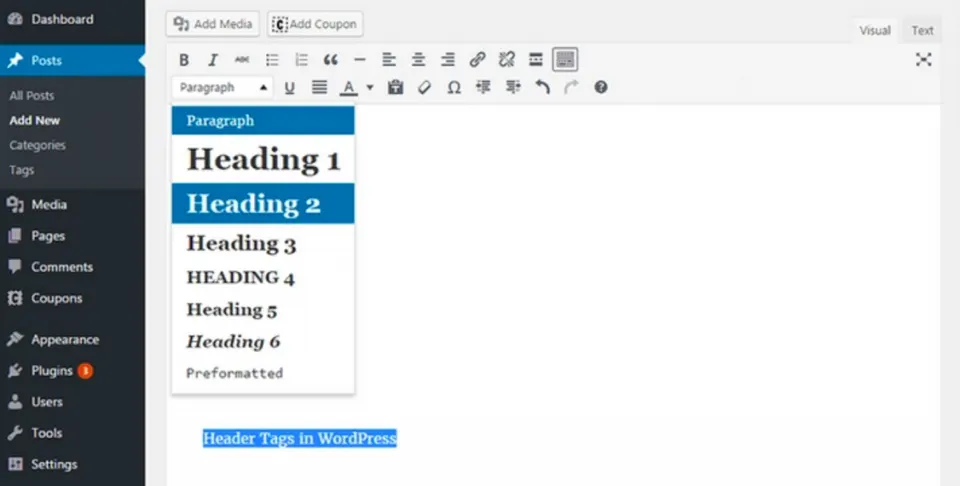
Task: Choose Heading 1 format
Action: pos(263,159)
